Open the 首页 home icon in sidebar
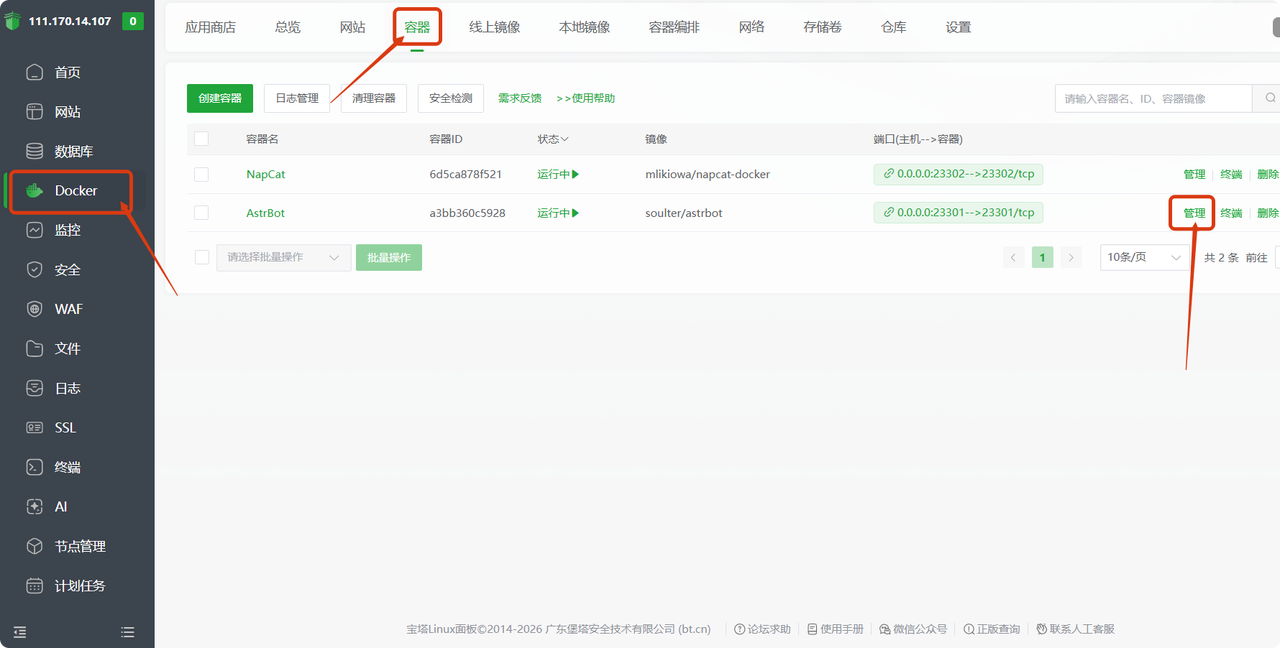 tap(35, 72)
